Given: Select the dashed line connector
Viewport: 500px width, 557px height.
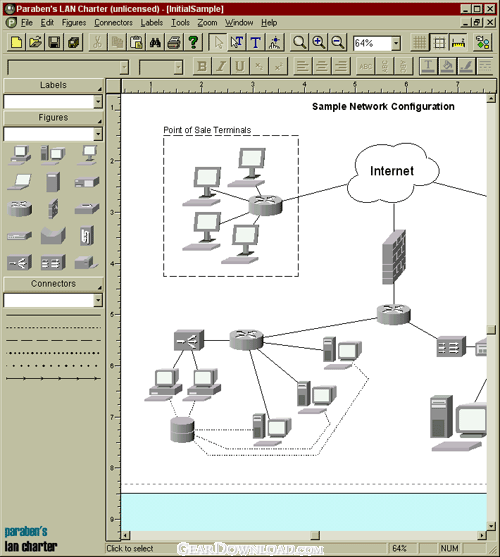Looking at the screenshot, I should point(53,340).
